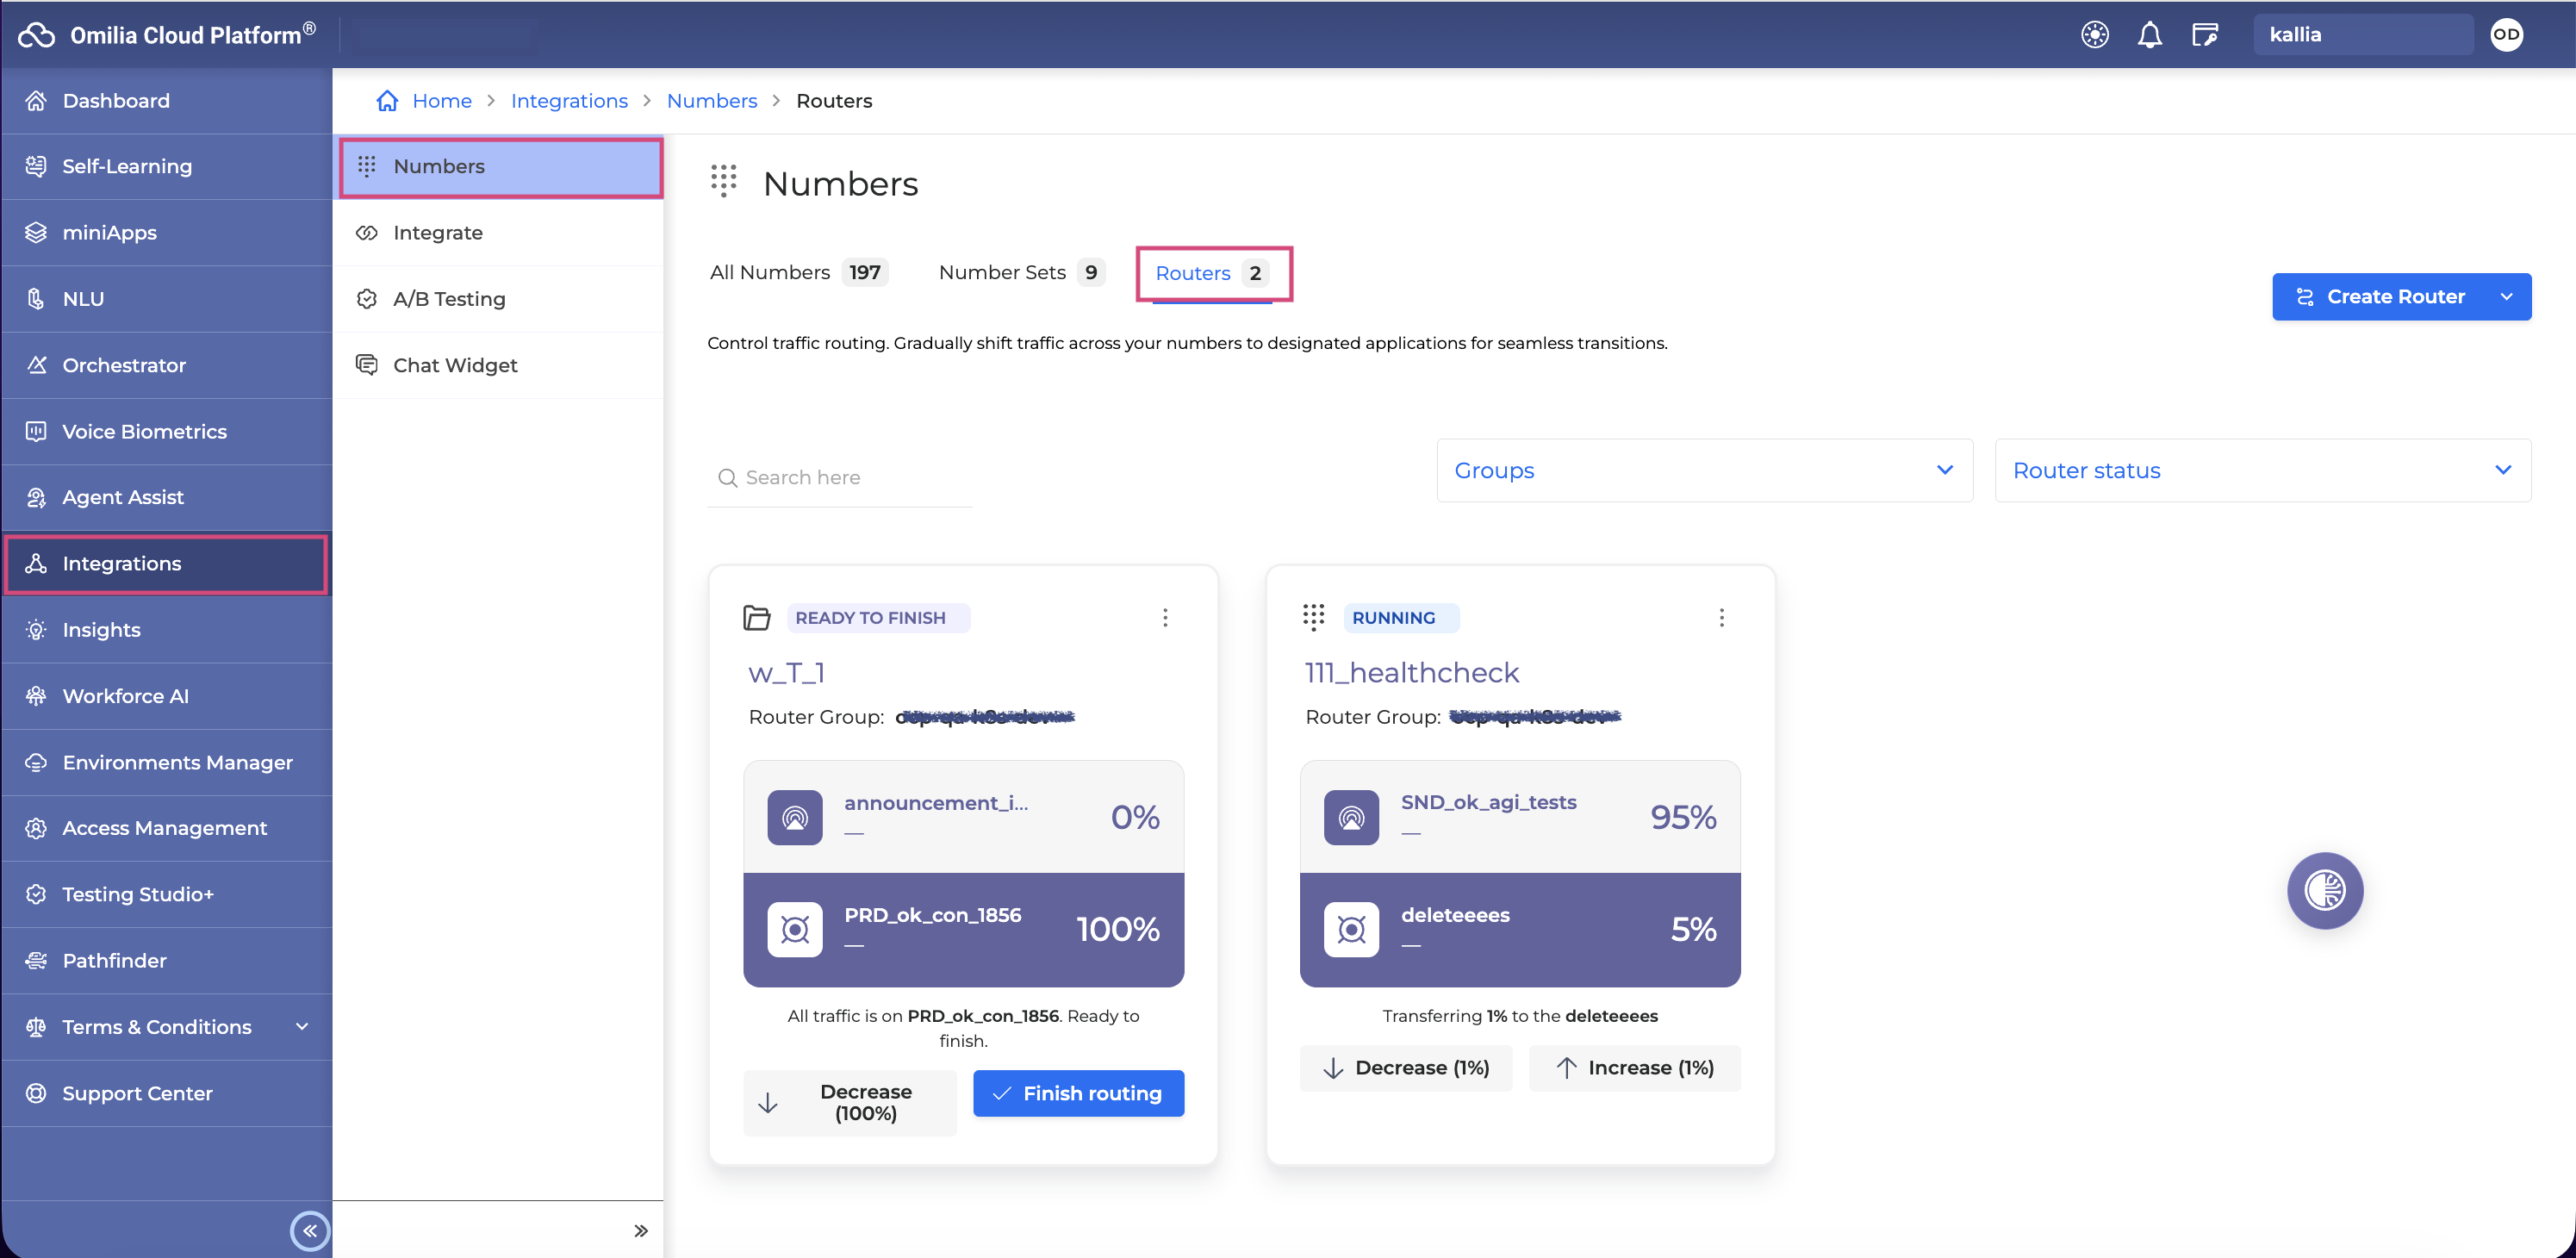Open the 111_healthcheck router title

(1411, 673)
